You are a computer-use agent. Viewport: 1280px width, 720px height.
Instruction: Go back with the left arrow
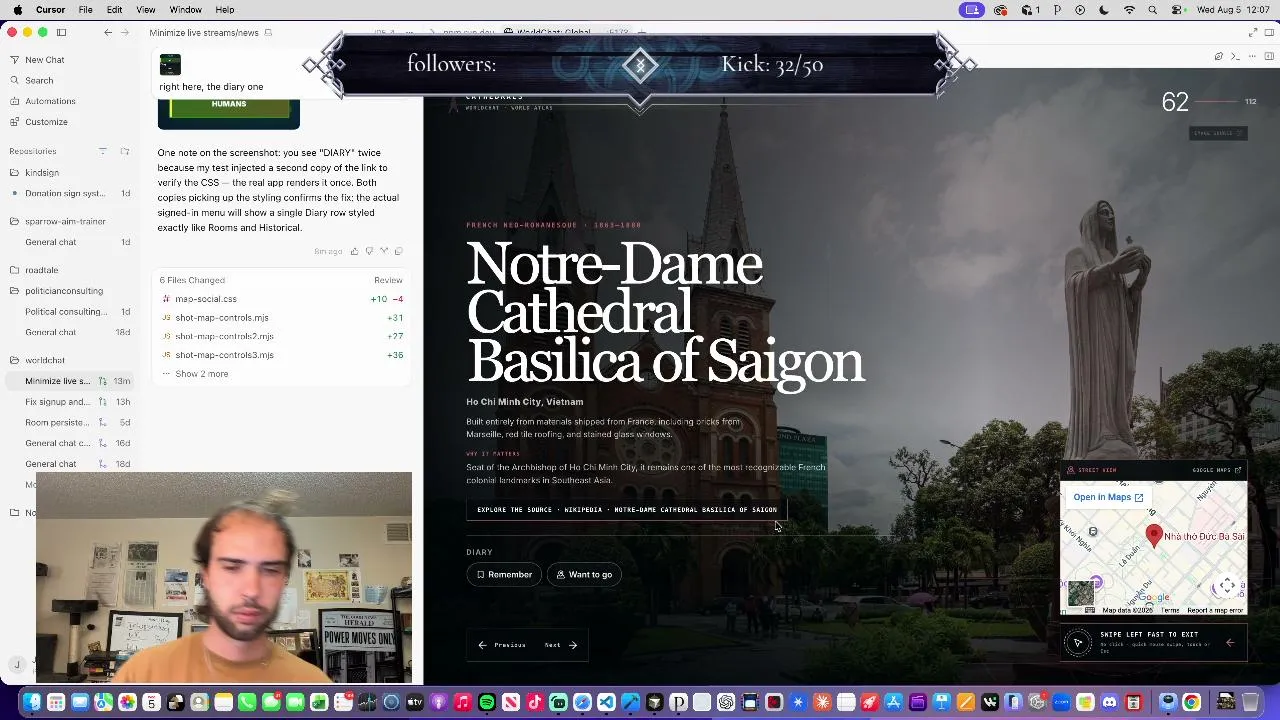[x=108, y=32]
